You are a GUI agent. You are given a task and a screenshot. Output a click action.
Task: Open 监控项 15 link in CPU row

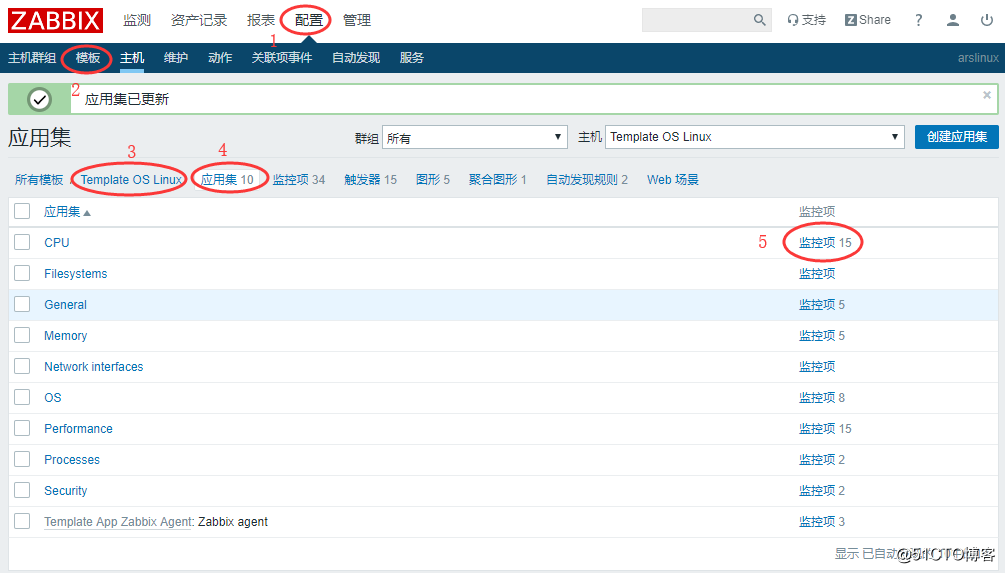point(825,243)
